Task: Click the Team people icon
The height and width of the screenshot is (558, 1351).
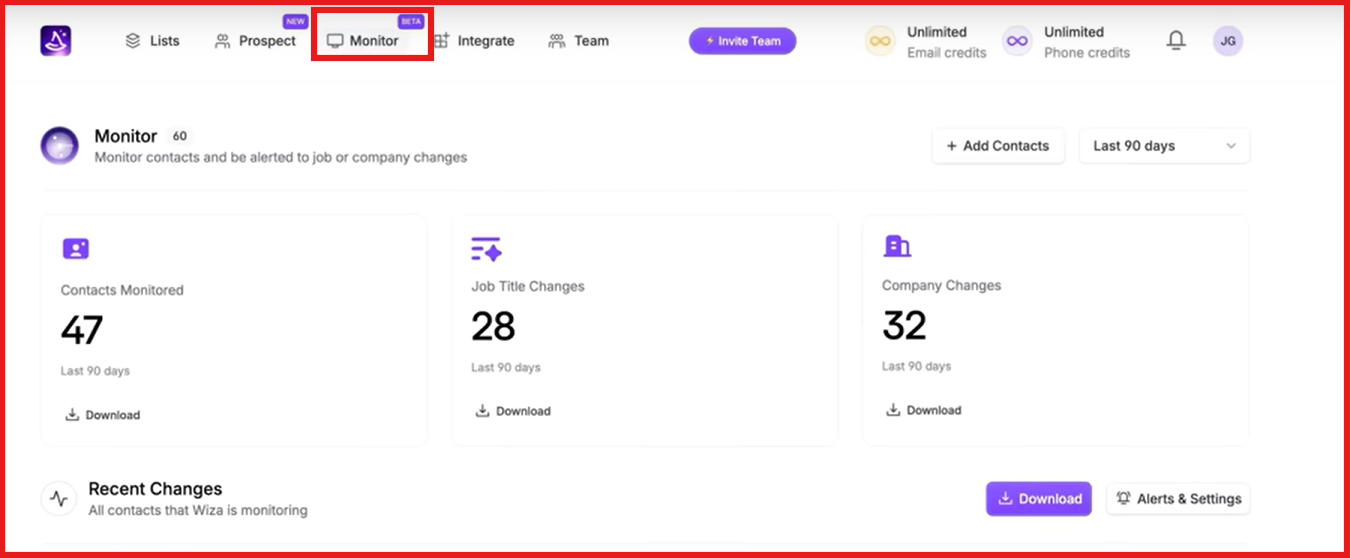Action: pyautogui.click(x=557, y=41)
